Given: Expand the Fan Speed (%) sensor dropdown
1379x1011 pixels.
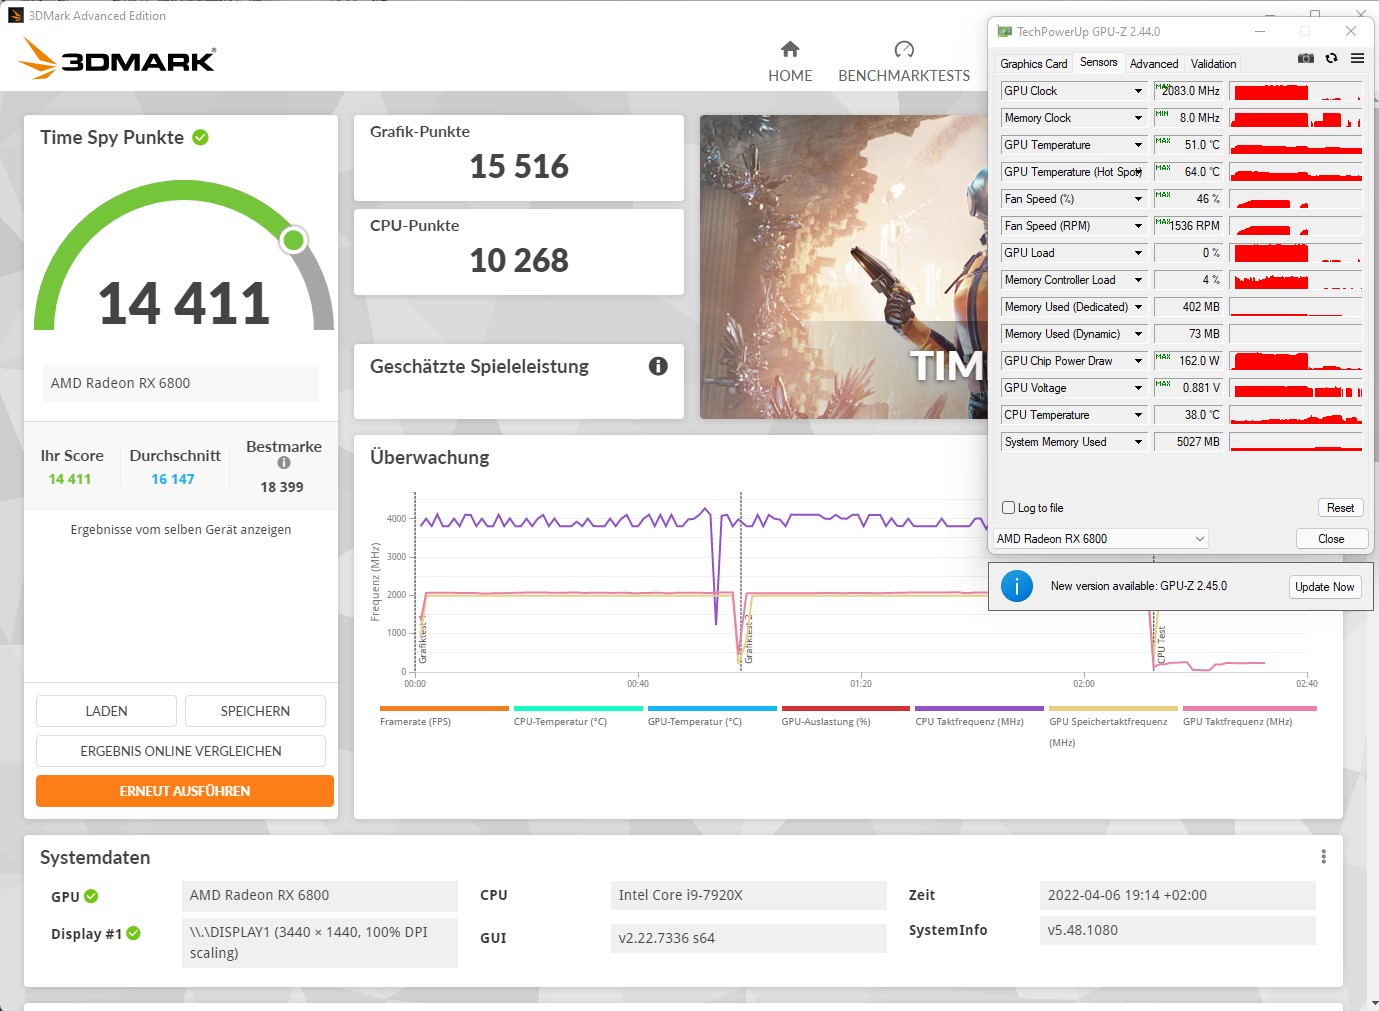Looking at the screenshot, I should (1138, 199).
